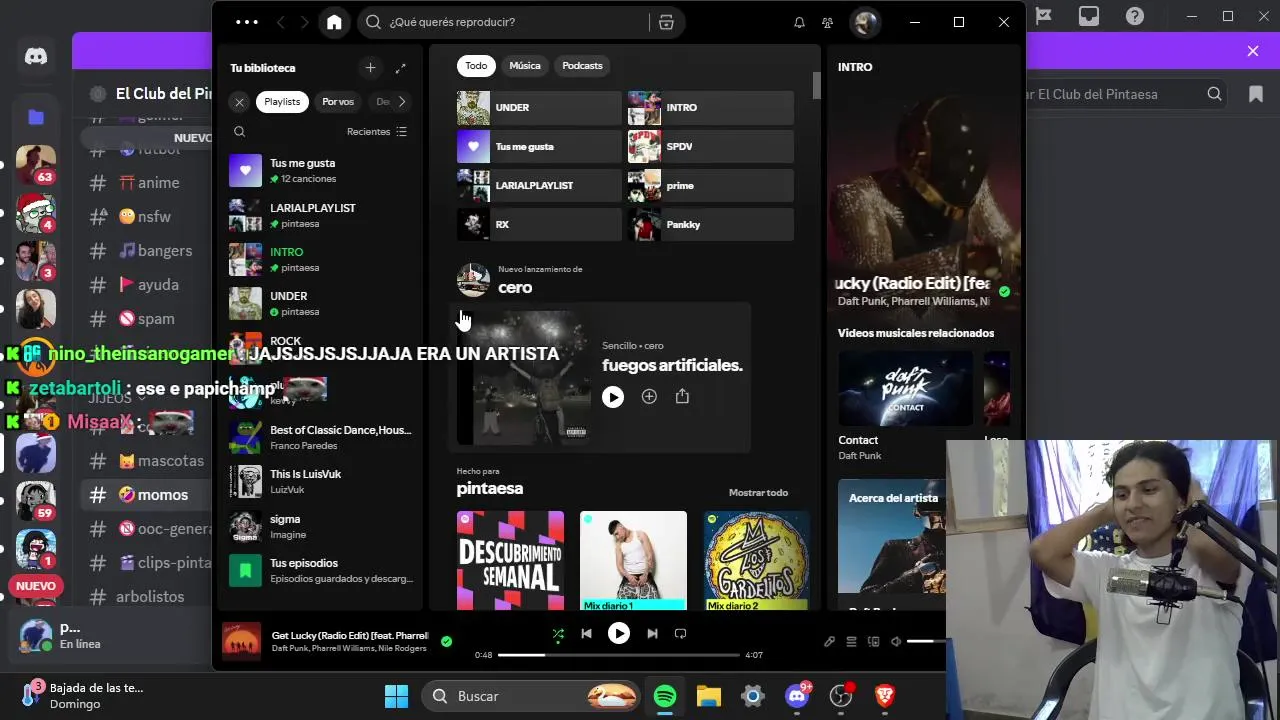
Task: Open the play queue
Action: (x=851, y=642)
